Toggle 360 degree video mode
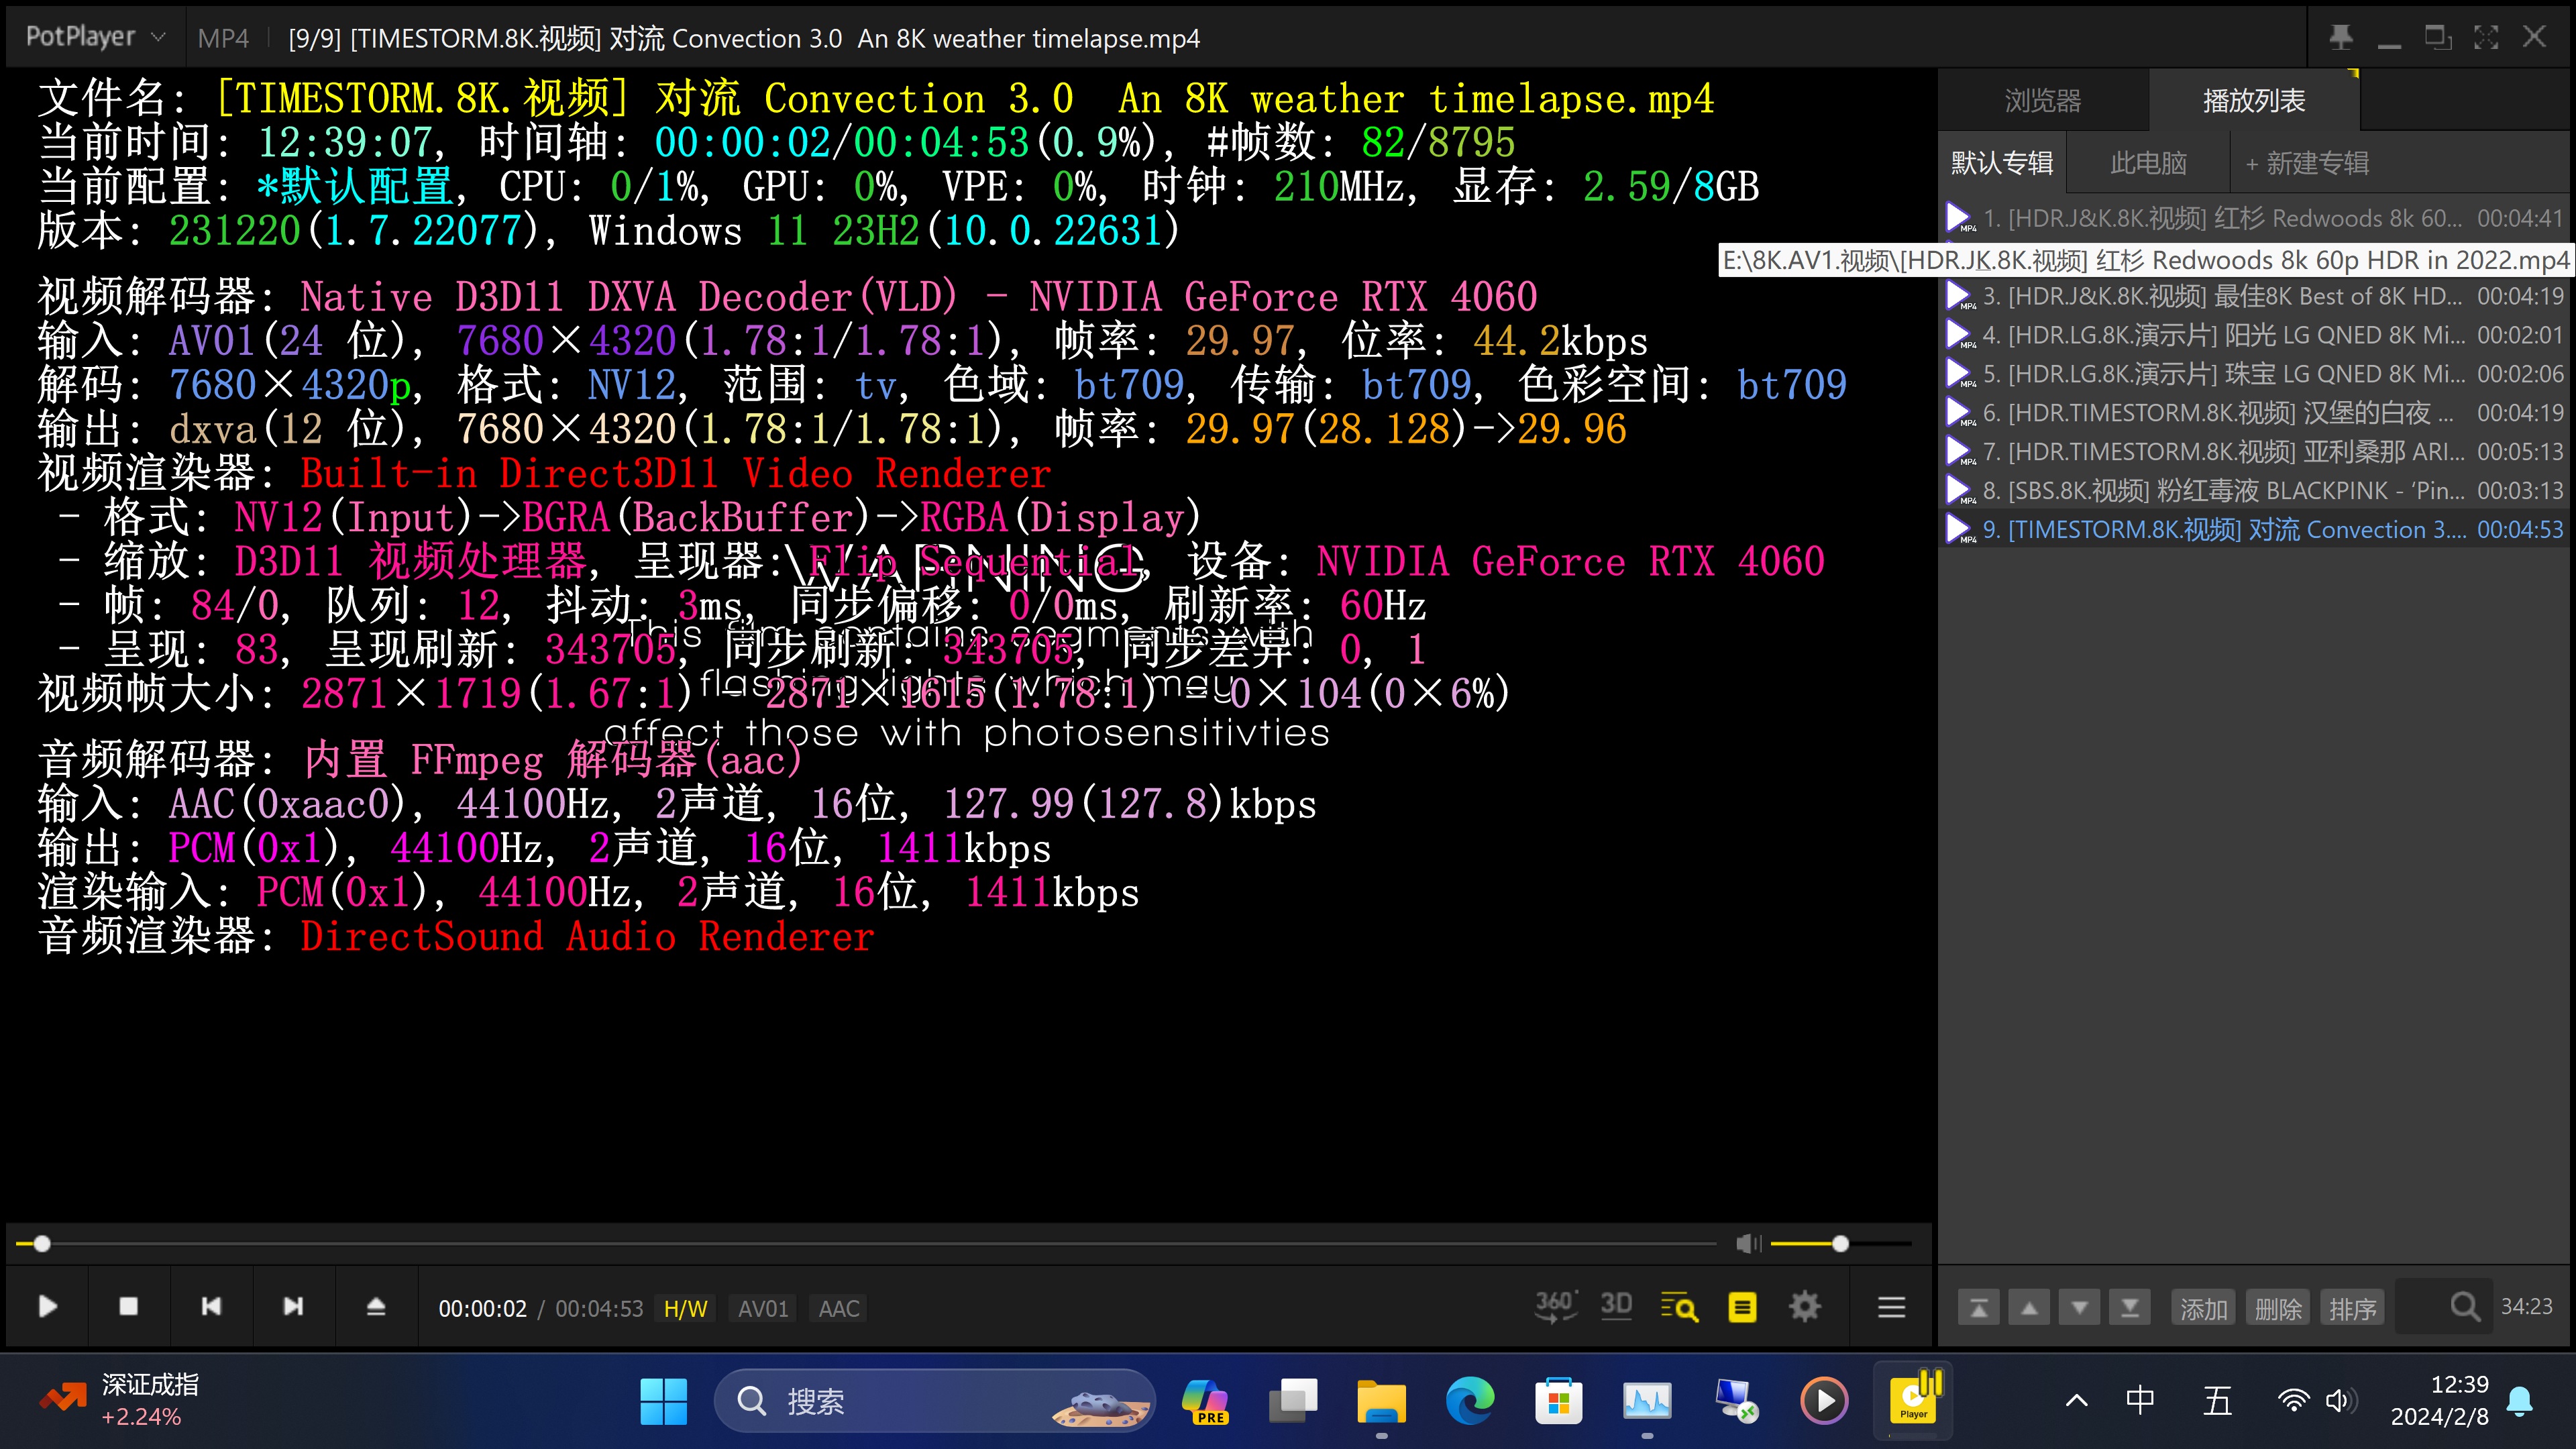The height and width of the screenshot is (1449, 2576). (1555, 1306)
